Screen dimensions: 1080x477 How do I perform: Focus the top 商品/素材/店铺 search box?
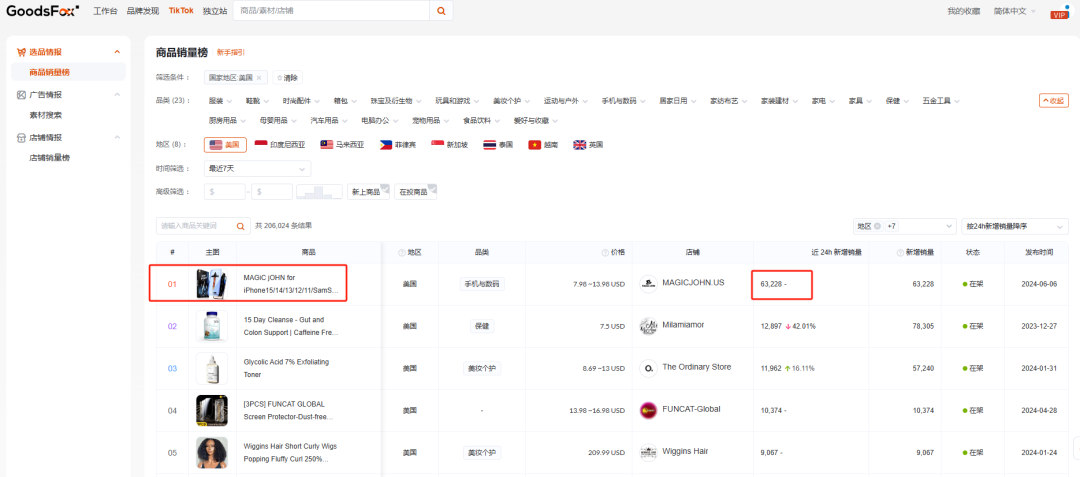pos(331,11)
